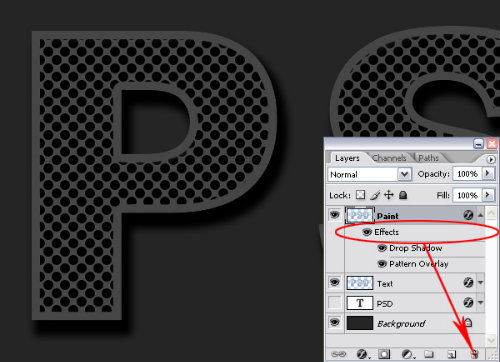Screen dimensions: 500x362
Task: Enable lock image pixels brush icon
Action: [375, 195]
